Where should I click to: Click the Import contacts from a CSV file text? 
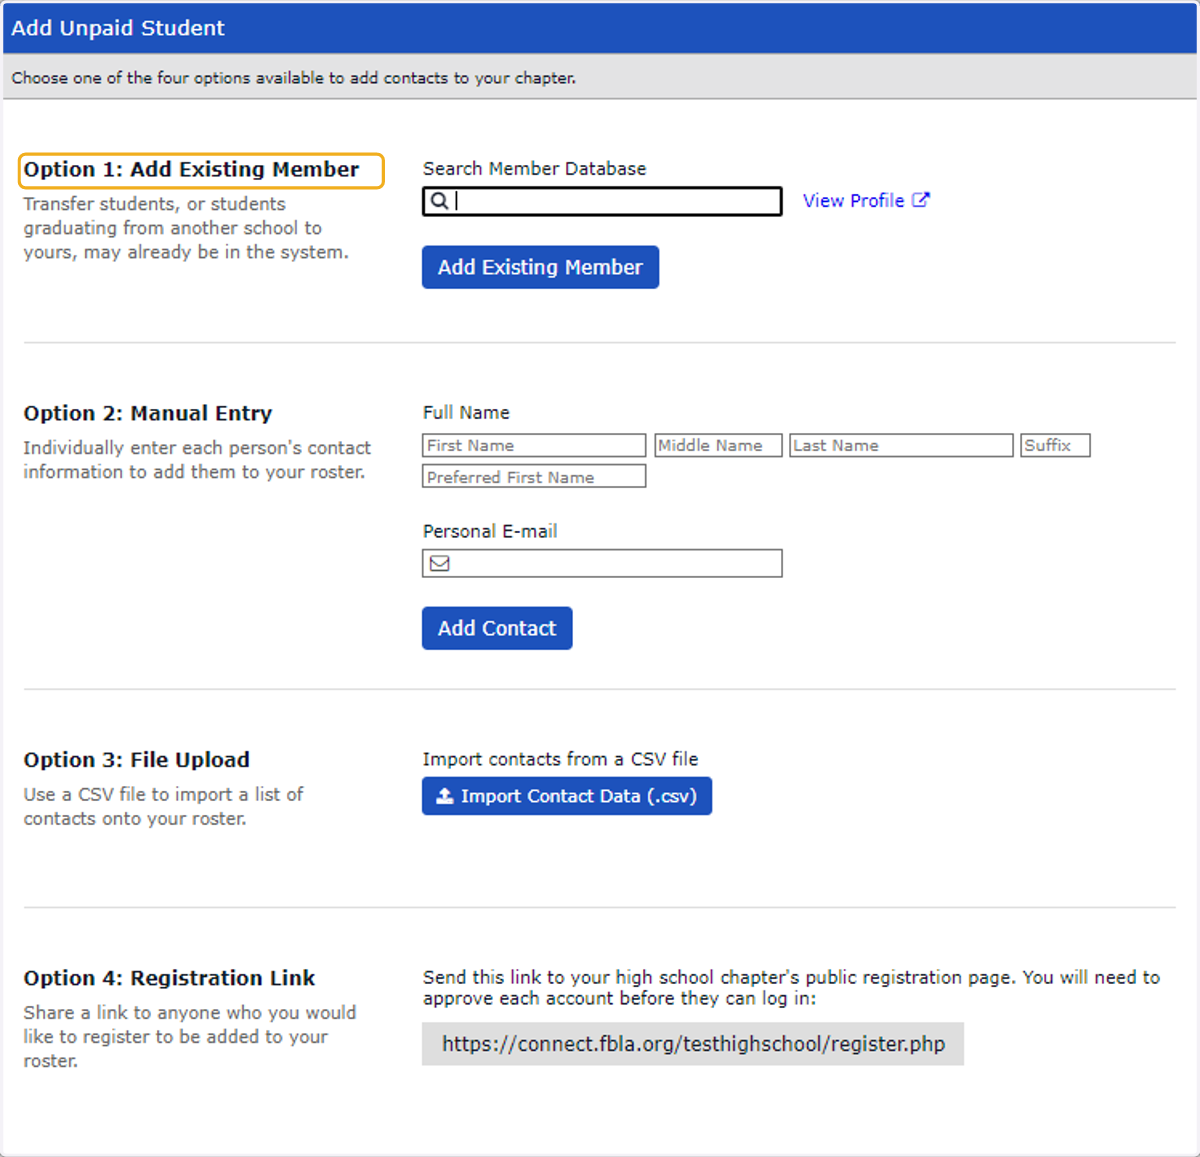(x=560, y=759)
